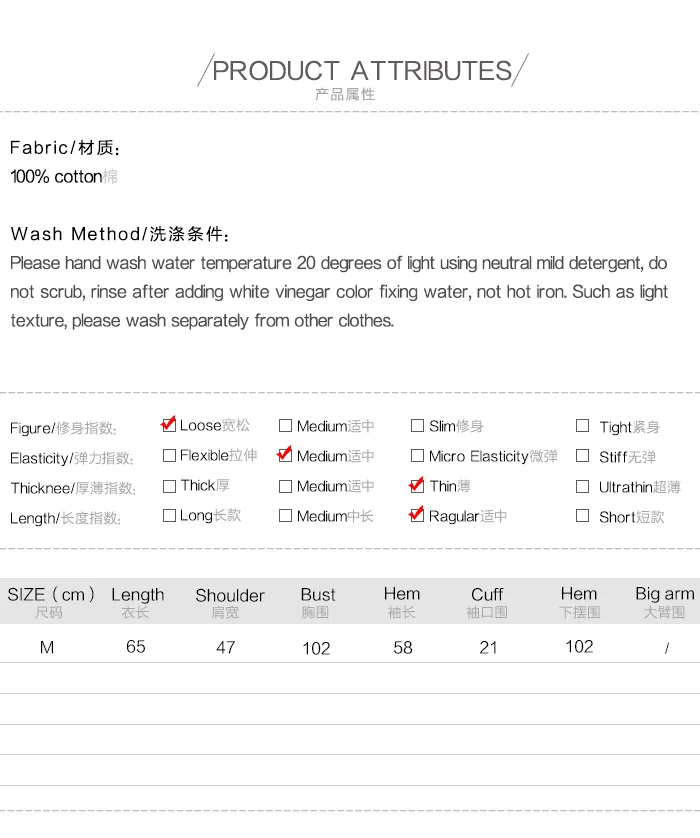Click the Bust column header
700x838 pixels.
click(318, 602)
